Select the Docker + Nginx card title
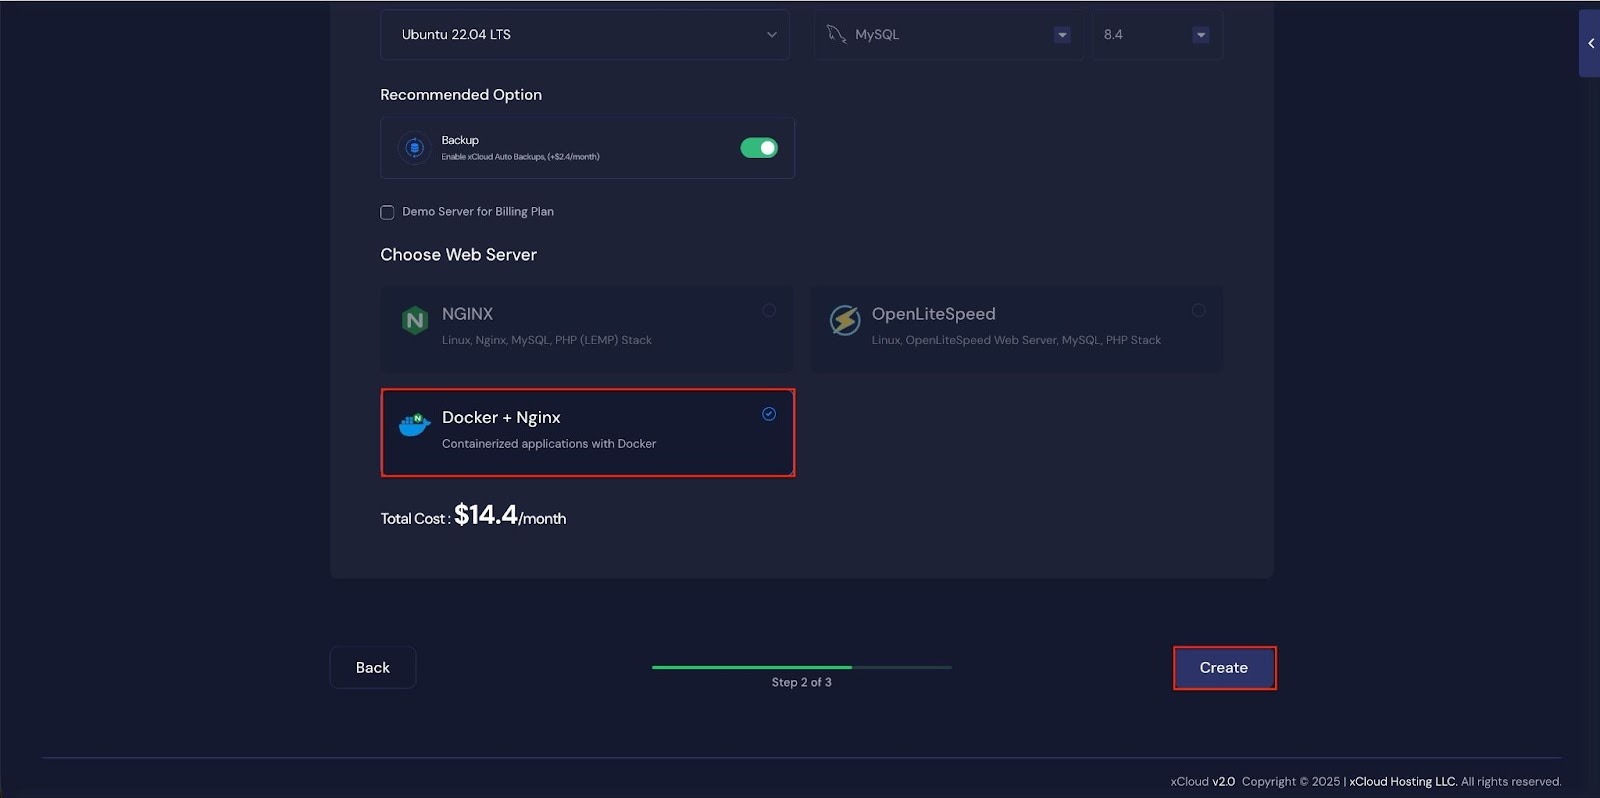The height and width of the screenshot is (798, 1600). (501, 417)
